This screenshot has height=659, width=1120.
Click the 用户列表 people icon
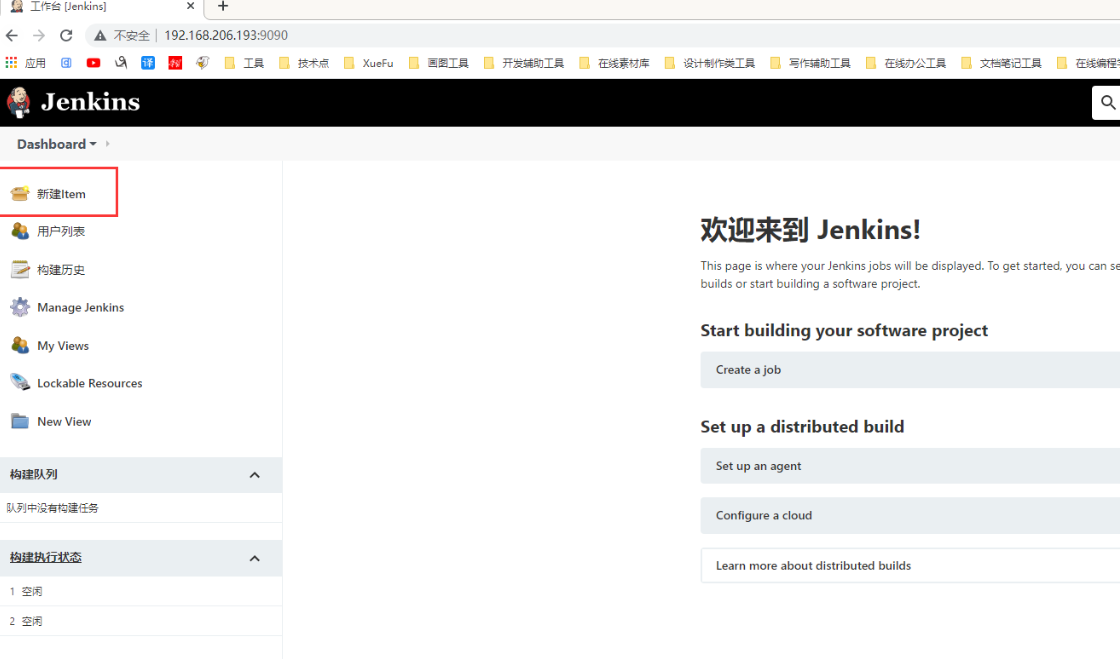[x=20, y=231]
